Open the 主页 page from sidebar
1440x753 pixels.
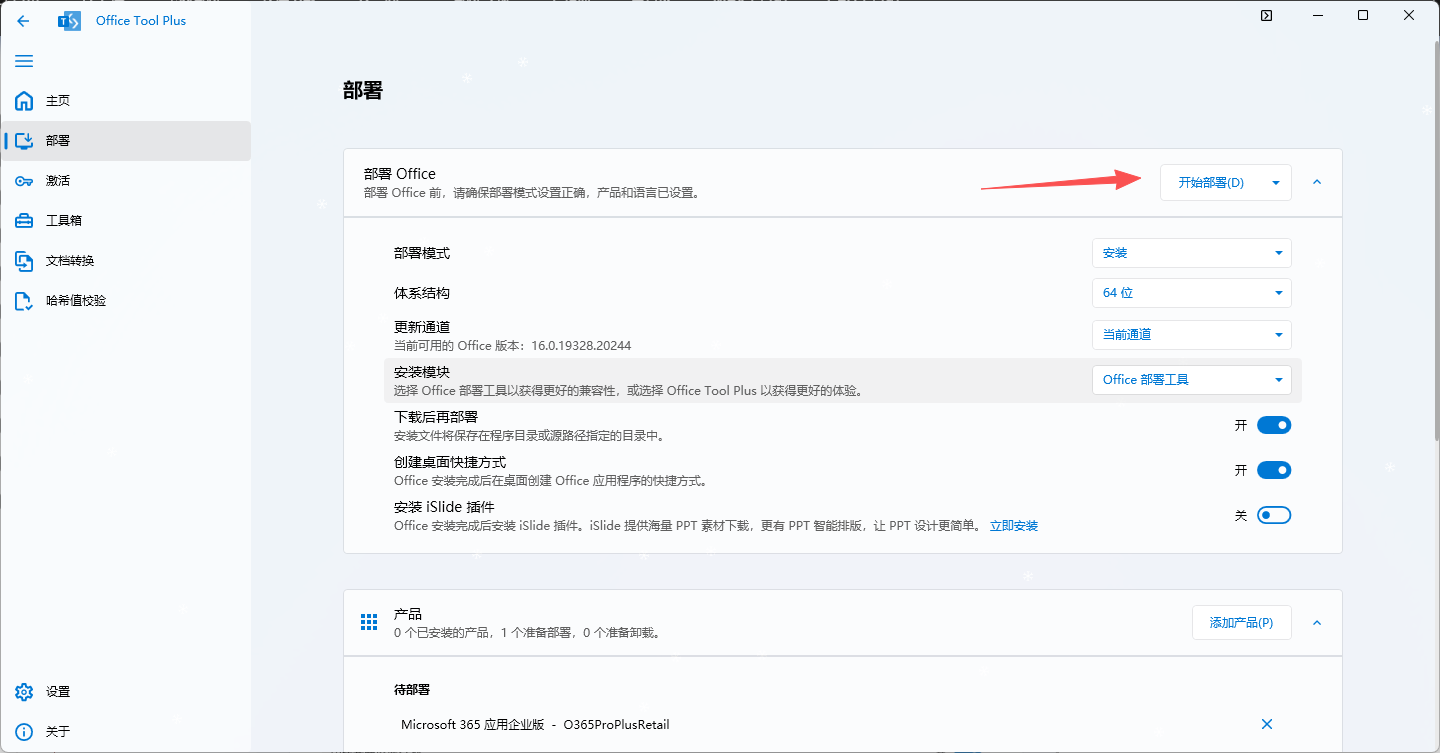click(58, 100)
